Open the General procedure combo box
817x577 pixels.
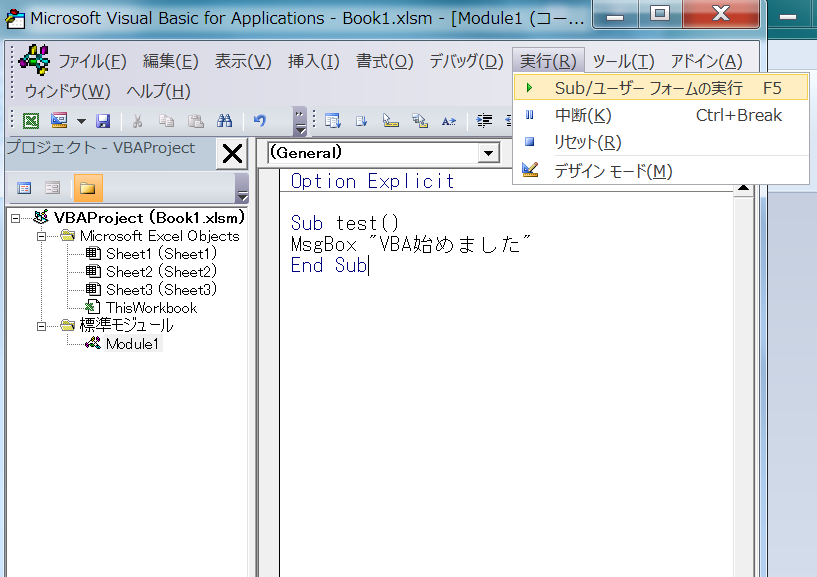(487, 153)
